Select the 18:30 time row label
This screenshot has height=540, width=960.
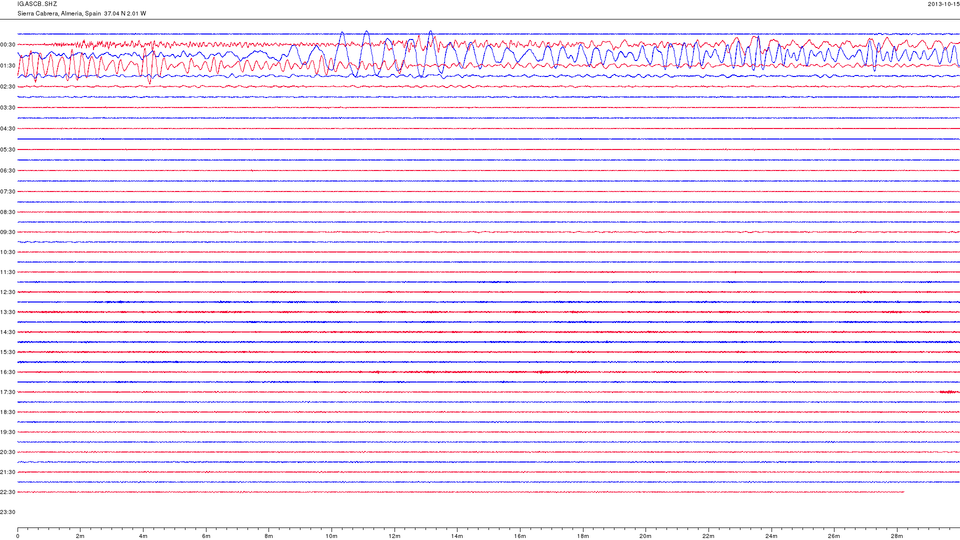(x=7, y=412)
